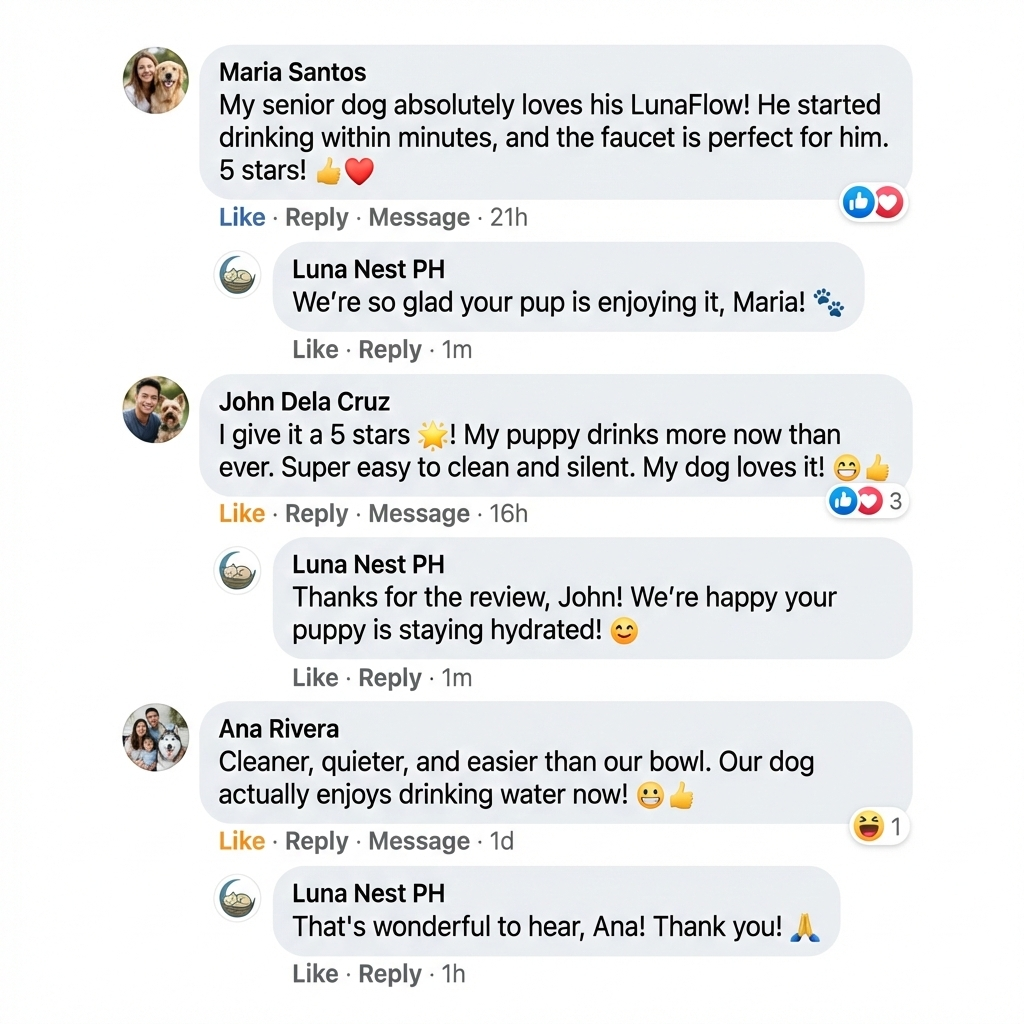The image size is (1024, 1024).
Task: Open Maria Santos's profile picture
Action: [156, 81]
